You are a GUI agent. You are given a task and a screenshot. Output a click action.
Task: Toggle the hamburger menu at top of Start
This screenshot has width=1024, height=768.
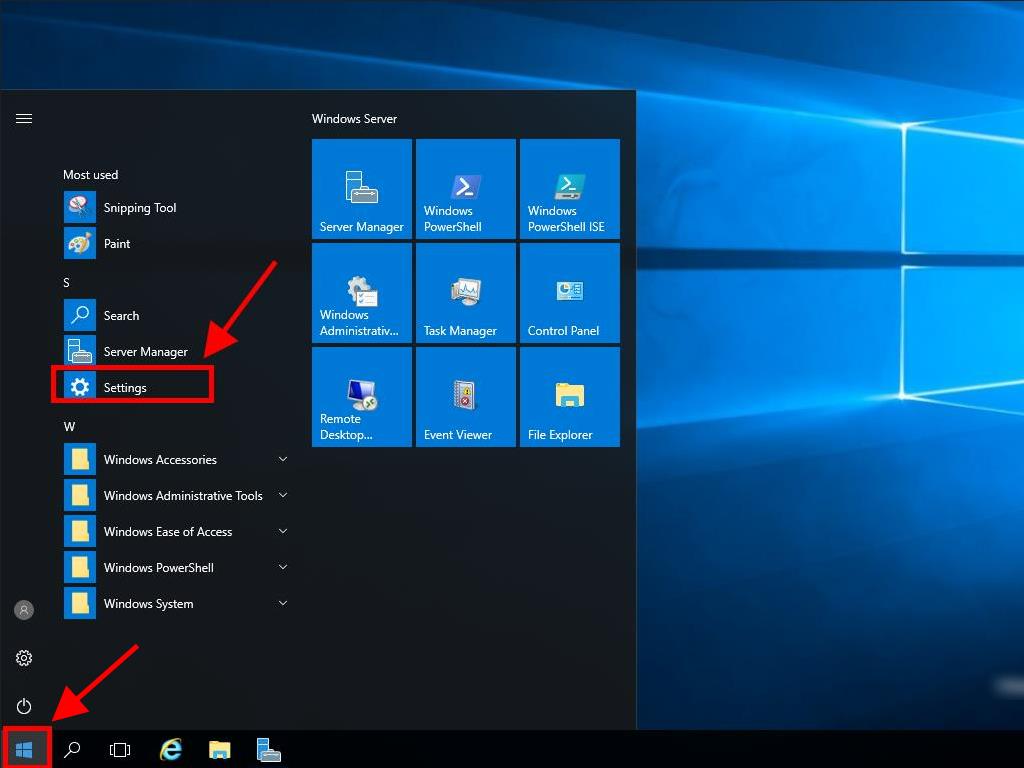[24, 118]
